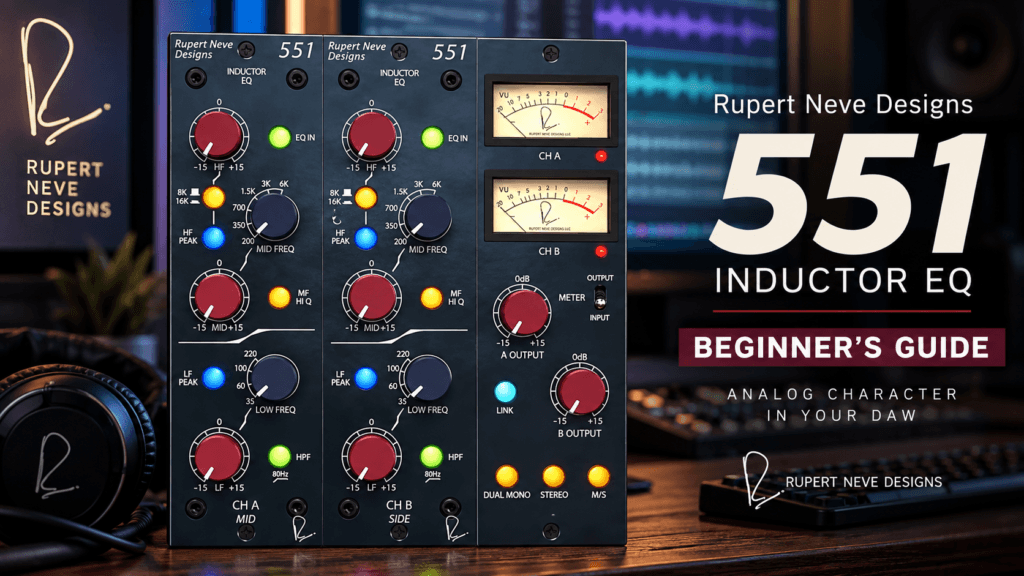Viewport: 1024px width, 576px height.
Task: Click the CH B MID FREQ selector knob
Action: (426, 216)
